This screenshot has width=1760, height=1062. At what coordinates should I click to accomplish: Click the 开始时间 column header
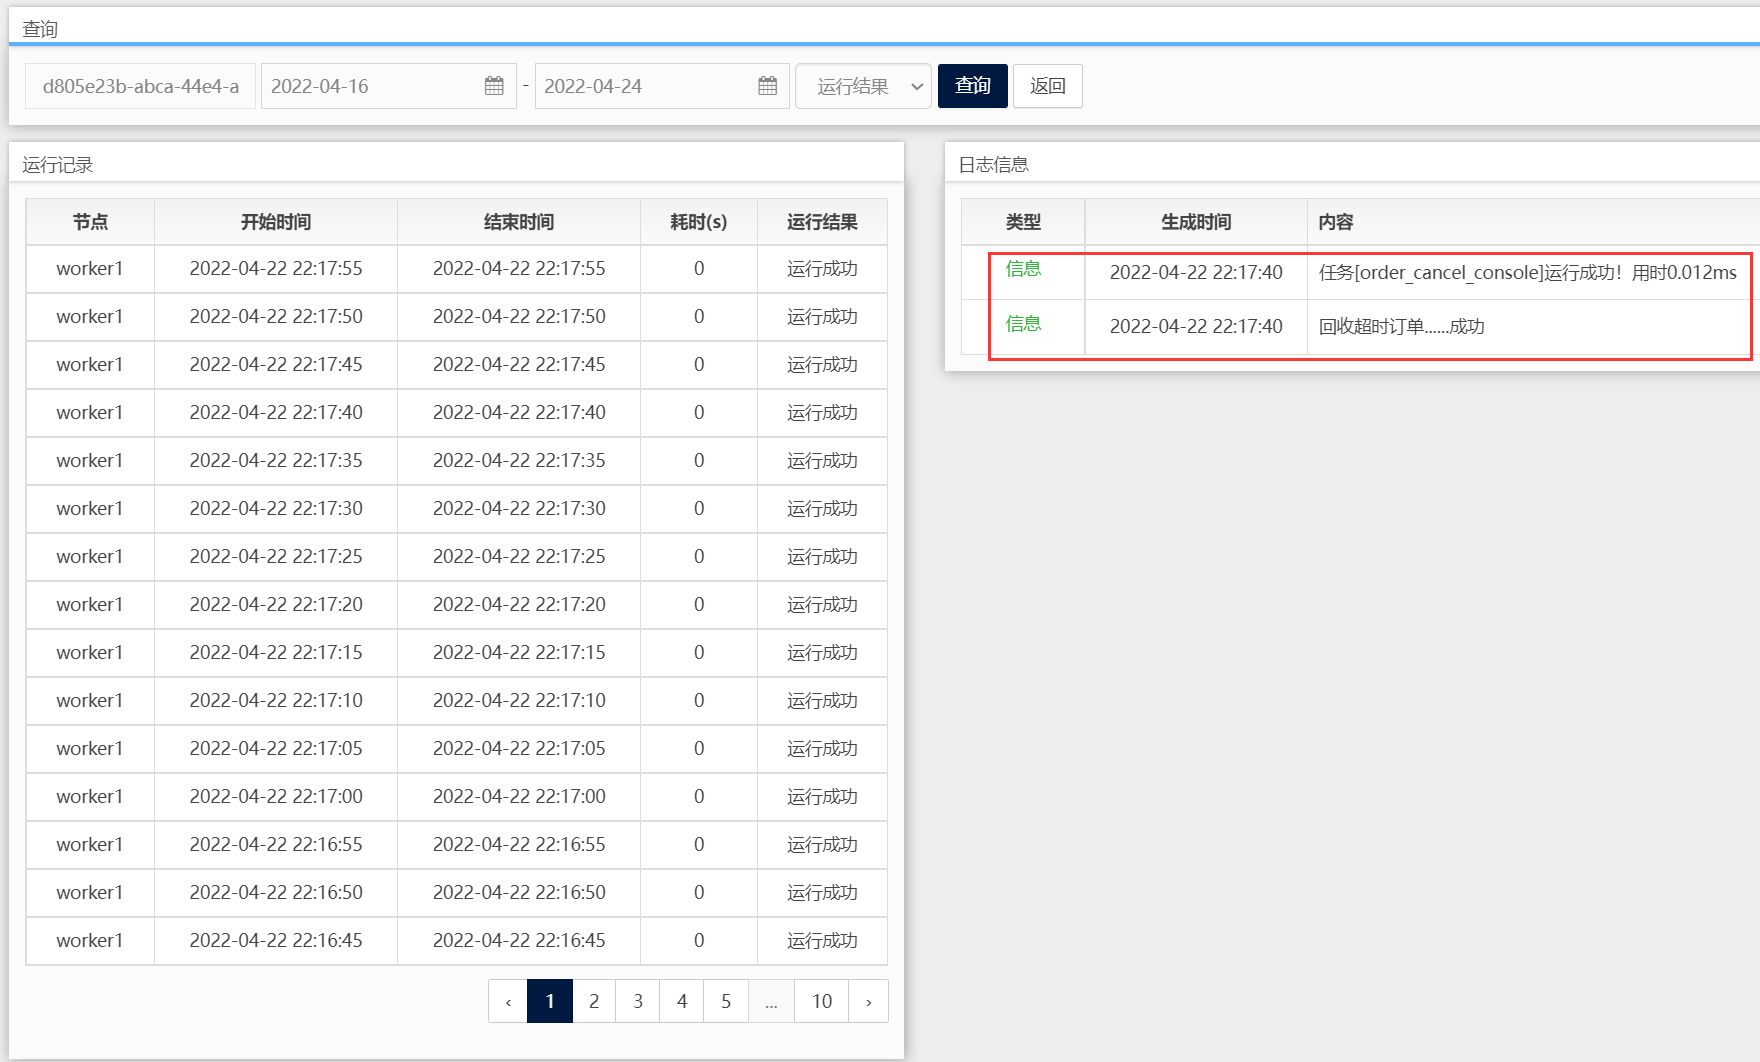point(276,222)
